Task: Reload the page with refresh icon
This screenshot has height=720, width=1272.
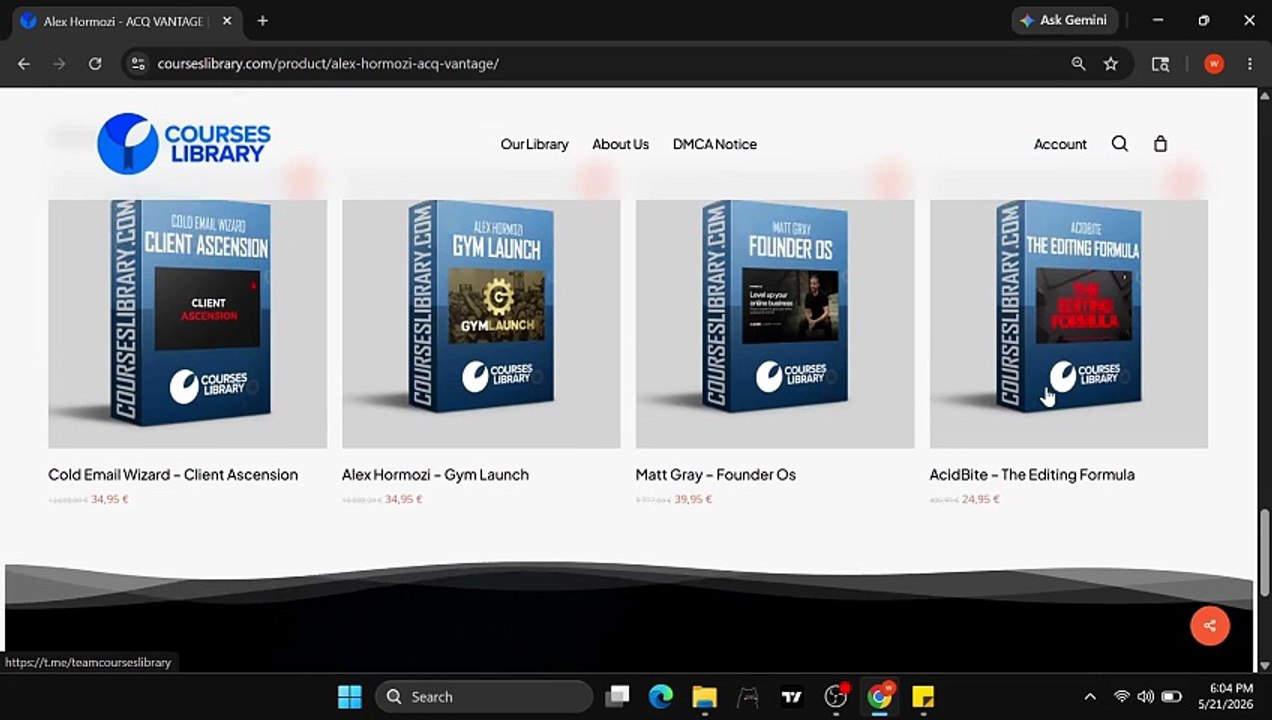Action: pos(95,63)
